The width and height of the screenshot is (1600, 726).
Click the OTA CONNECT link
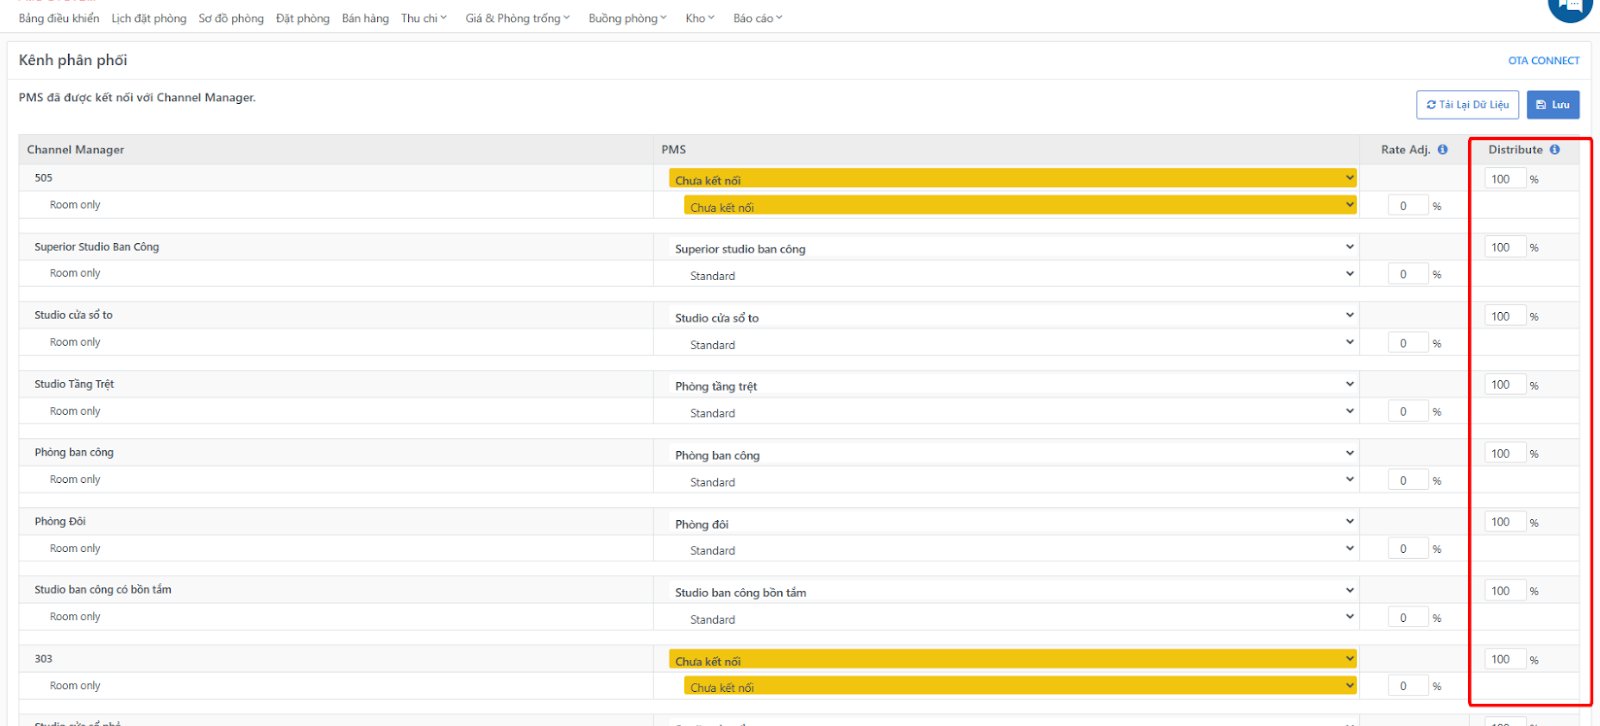pos(1544,61)
